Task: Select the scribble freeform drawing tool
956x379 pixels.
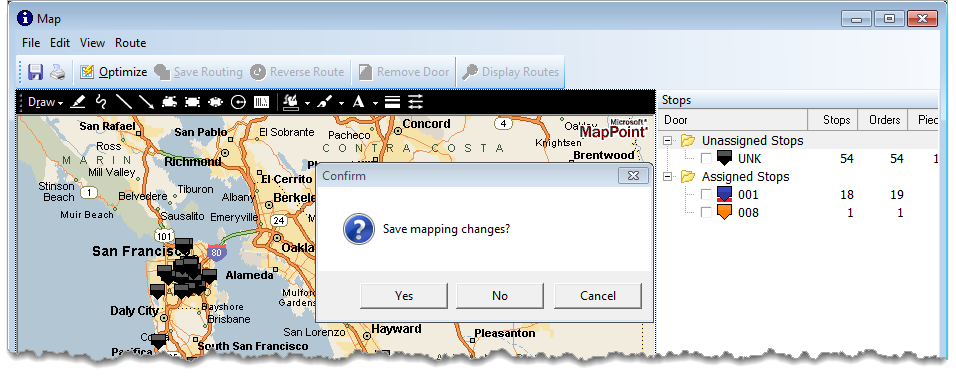Action: (101, 102)
